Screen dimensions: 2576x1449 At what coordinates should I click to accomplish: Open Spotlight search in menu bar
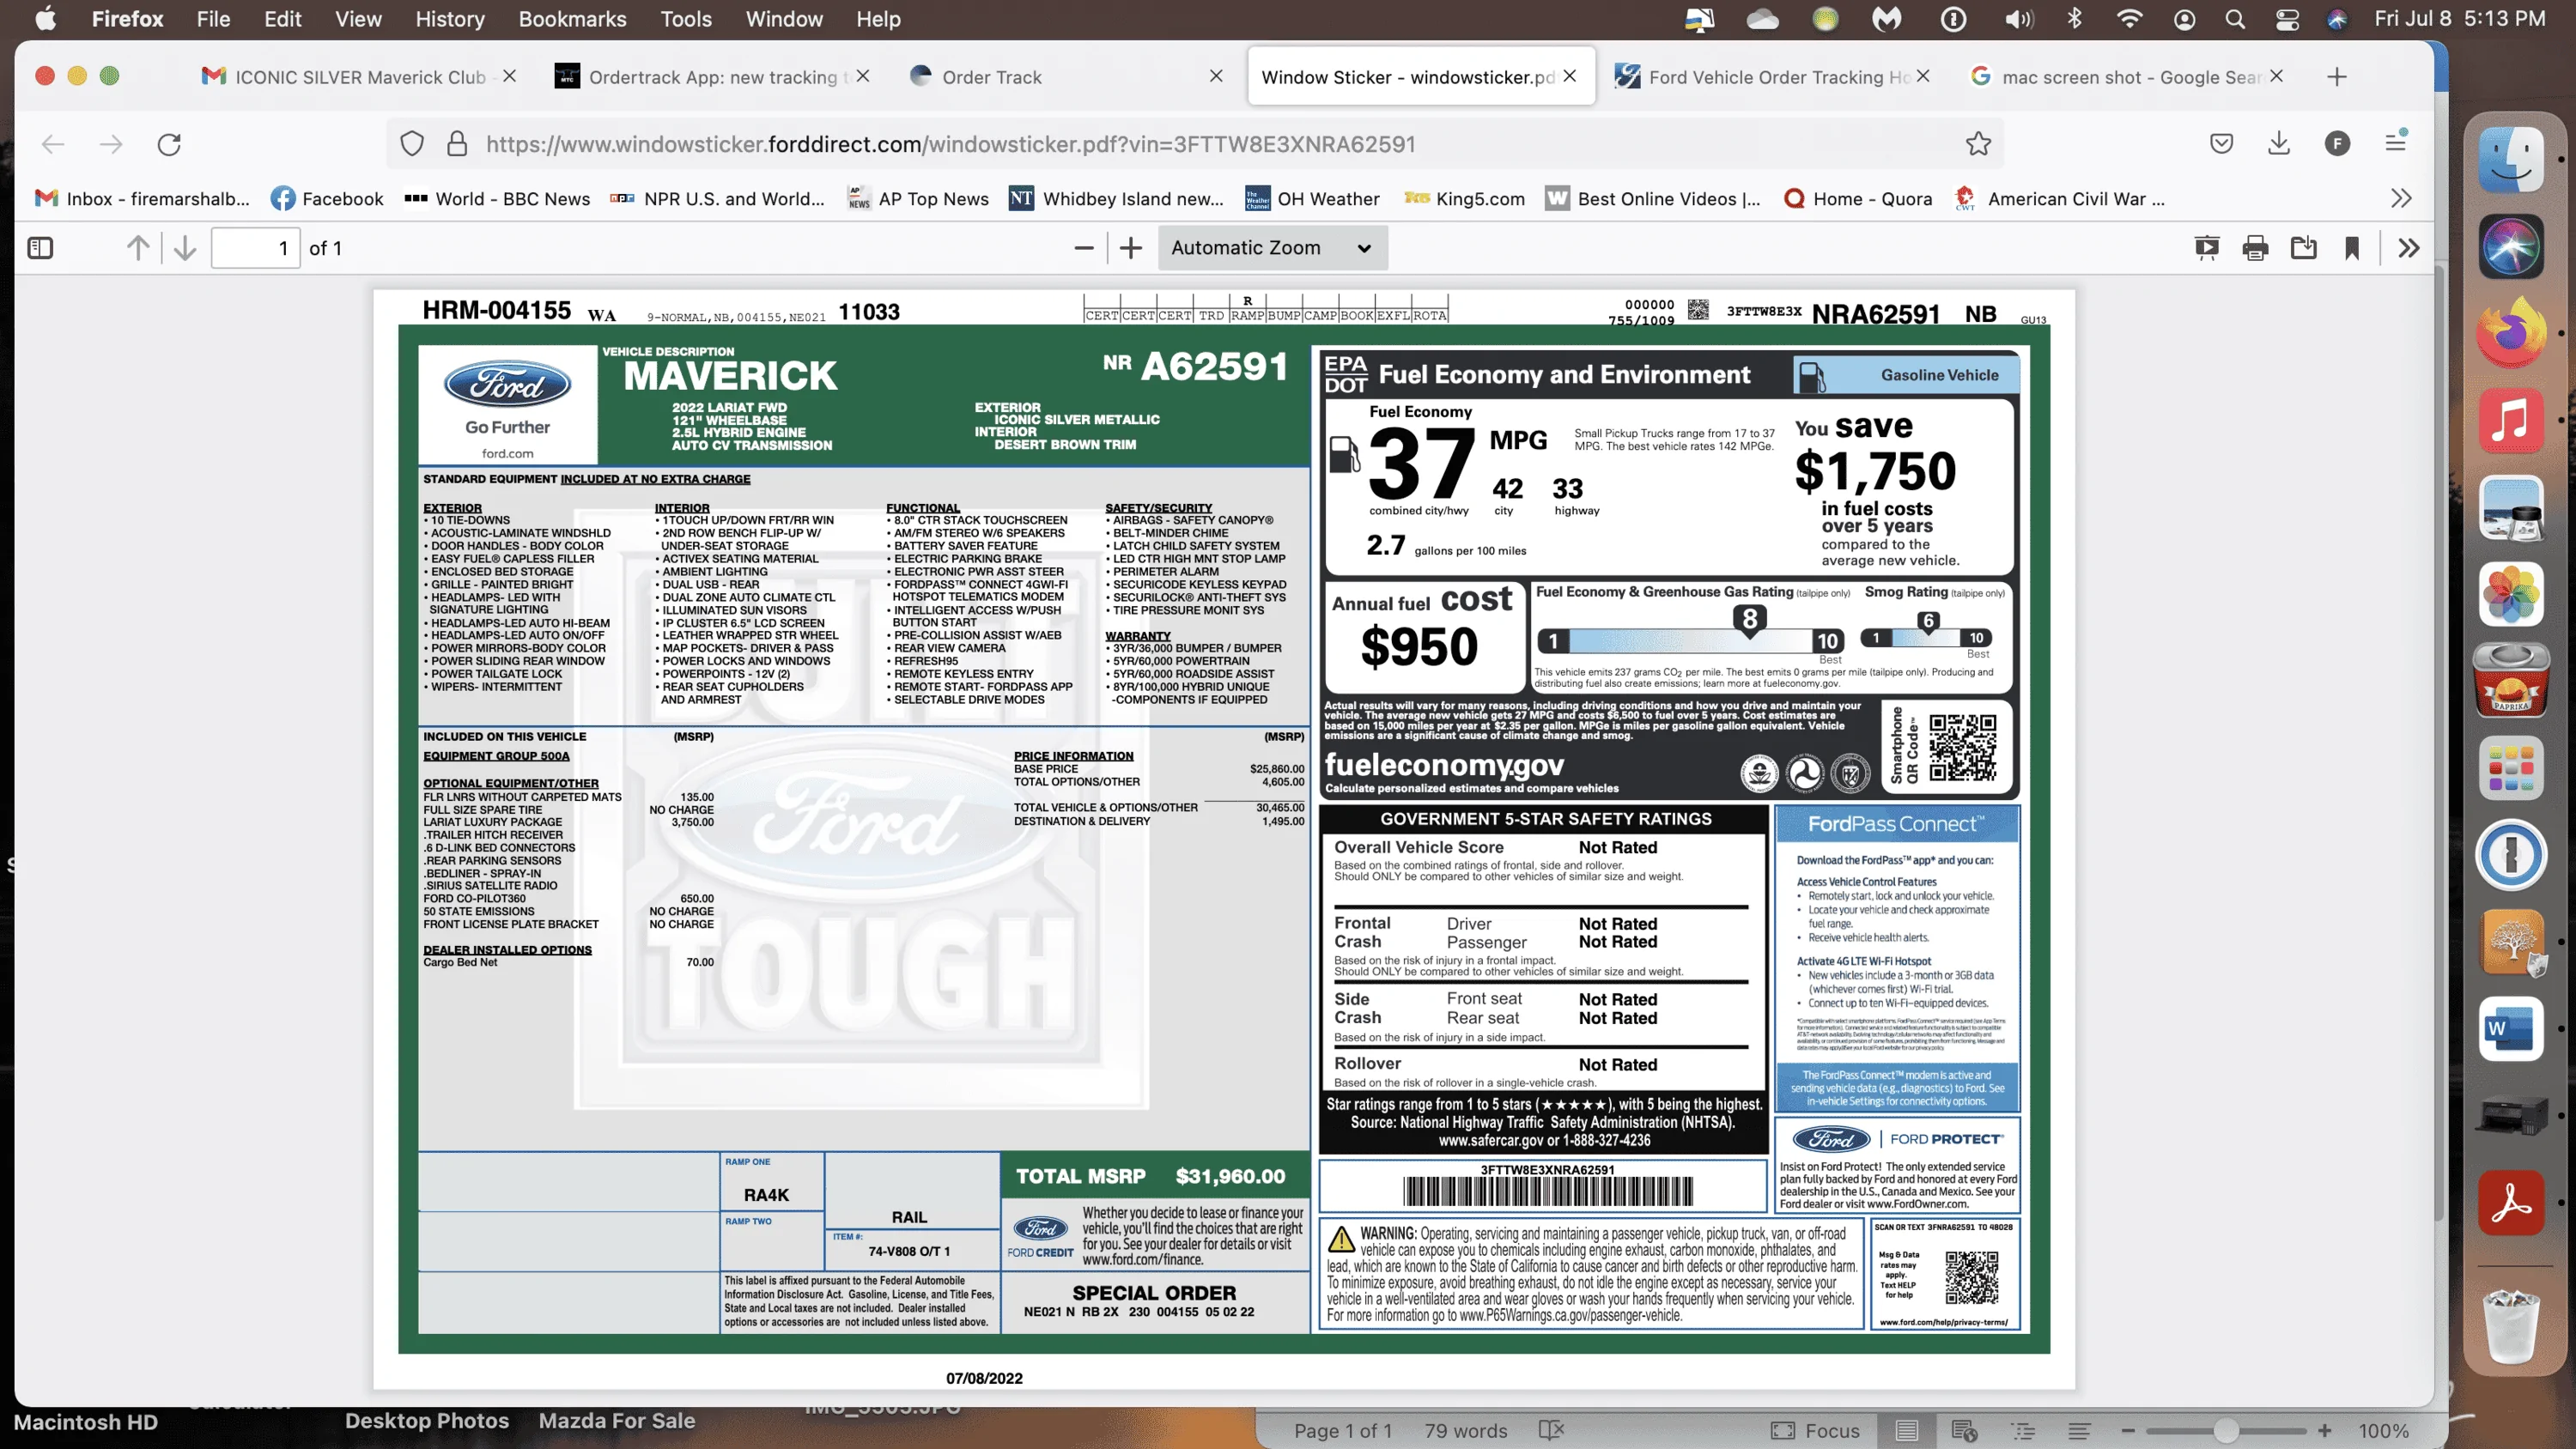[x=2234, y=19]
